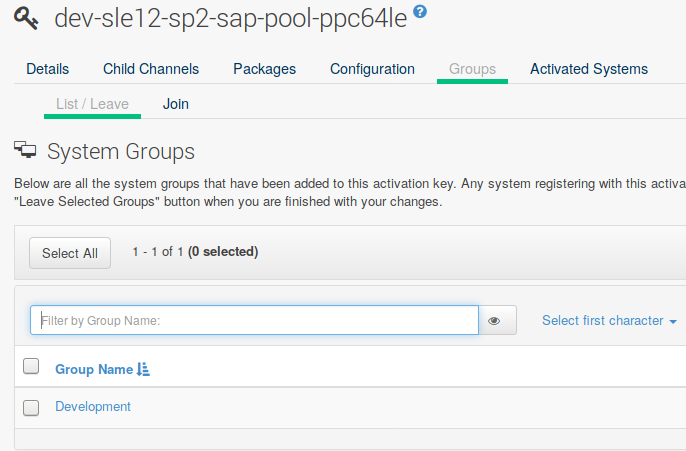Go to the Packages tab
The height and width of the screenshot is (451, 686).
pos(264,69)
